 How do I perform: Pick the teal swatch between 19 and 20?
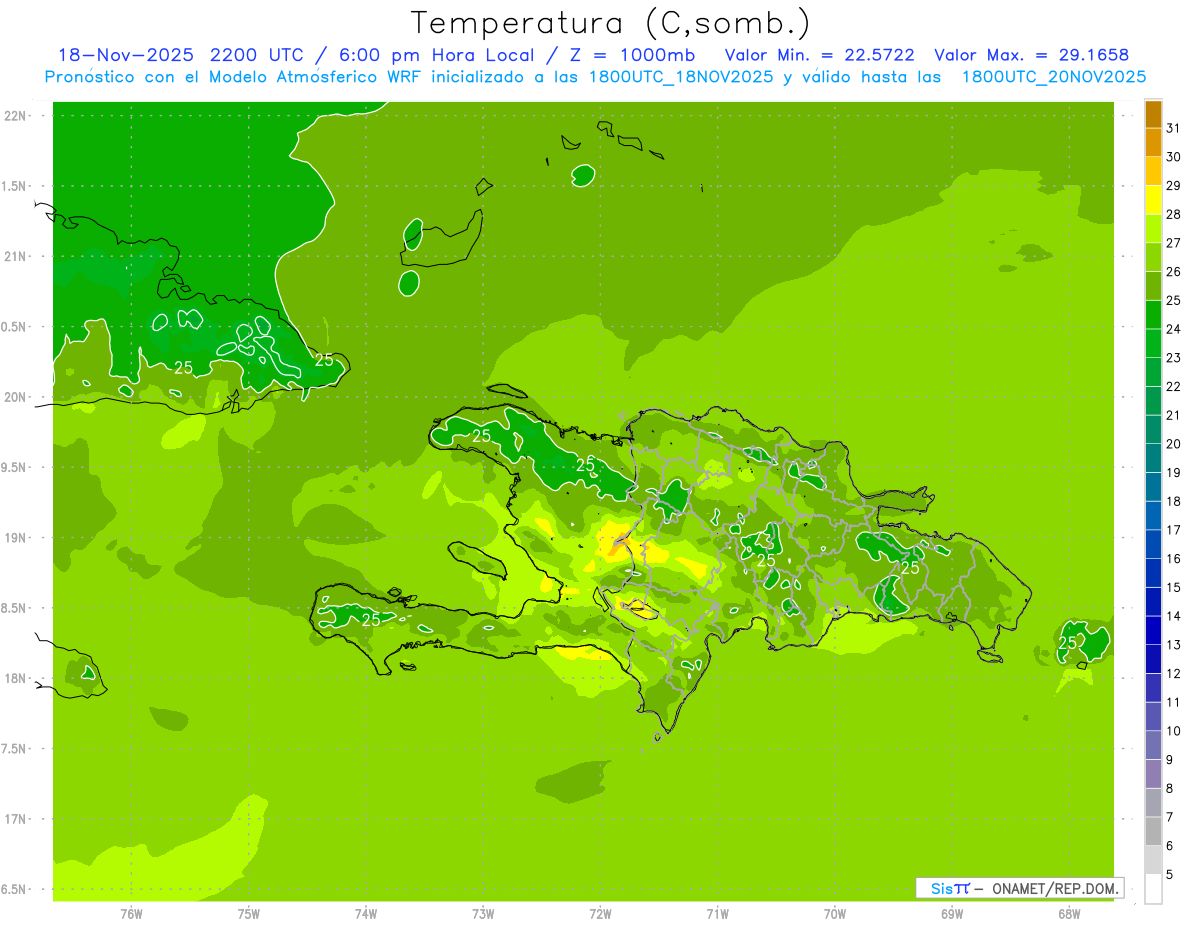coord(1153,458)
